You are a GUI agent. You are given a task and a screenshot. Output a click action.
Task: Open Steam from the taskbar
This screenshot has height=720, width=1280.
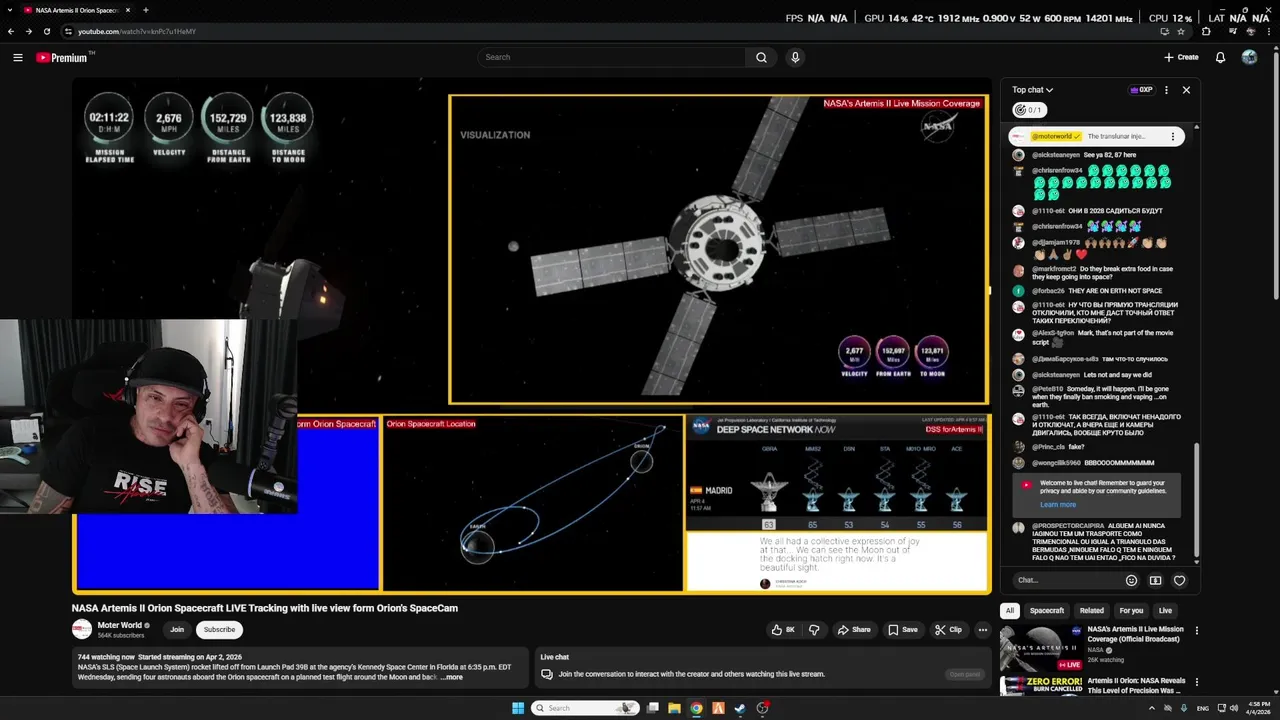pos(740,708)
